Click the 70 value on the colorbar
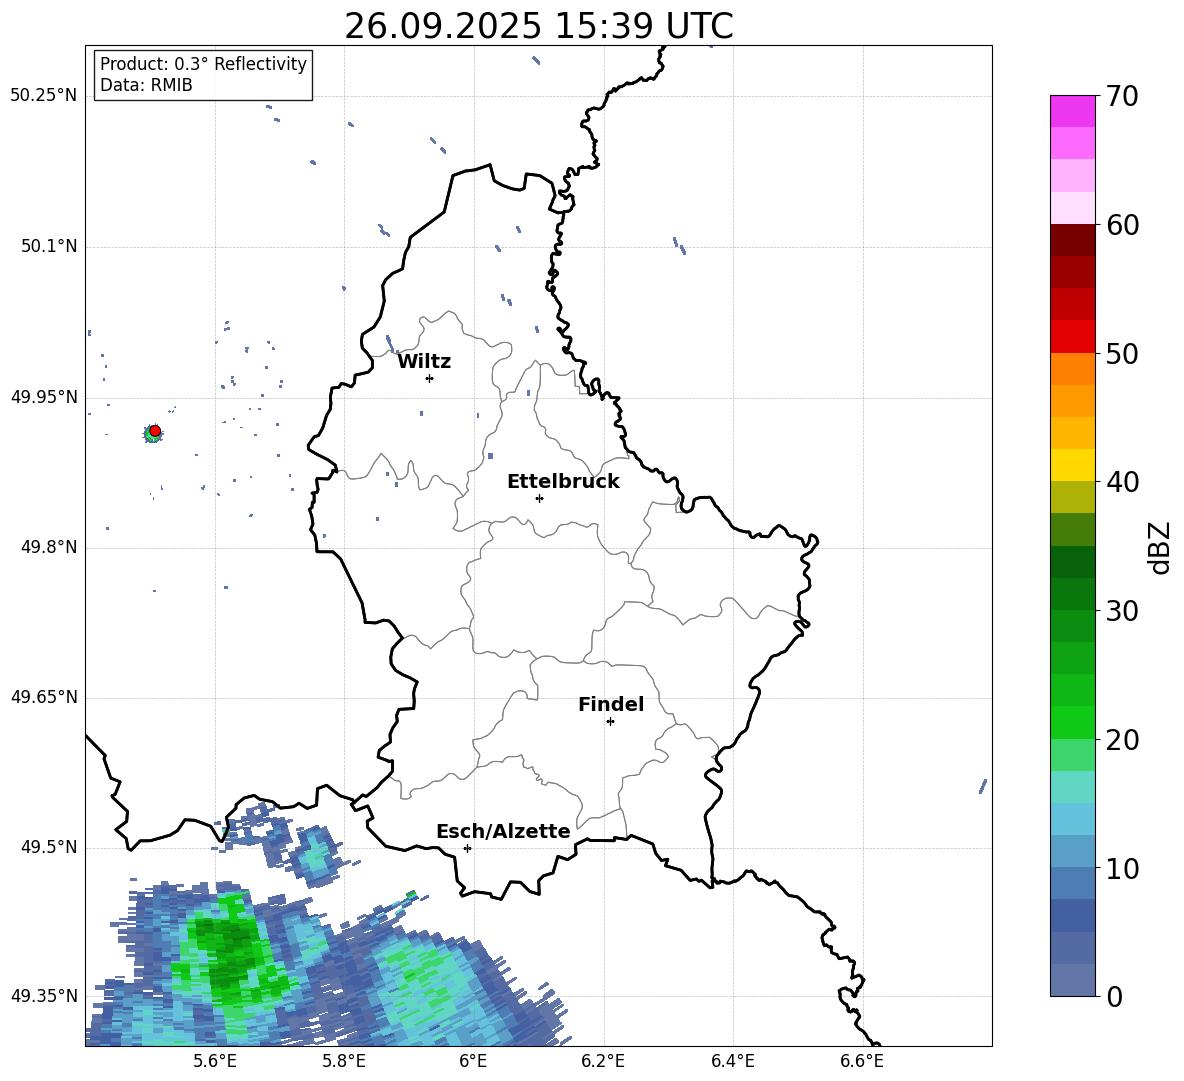This screenshot has height=1081, width=1184. coord(1122,96)
